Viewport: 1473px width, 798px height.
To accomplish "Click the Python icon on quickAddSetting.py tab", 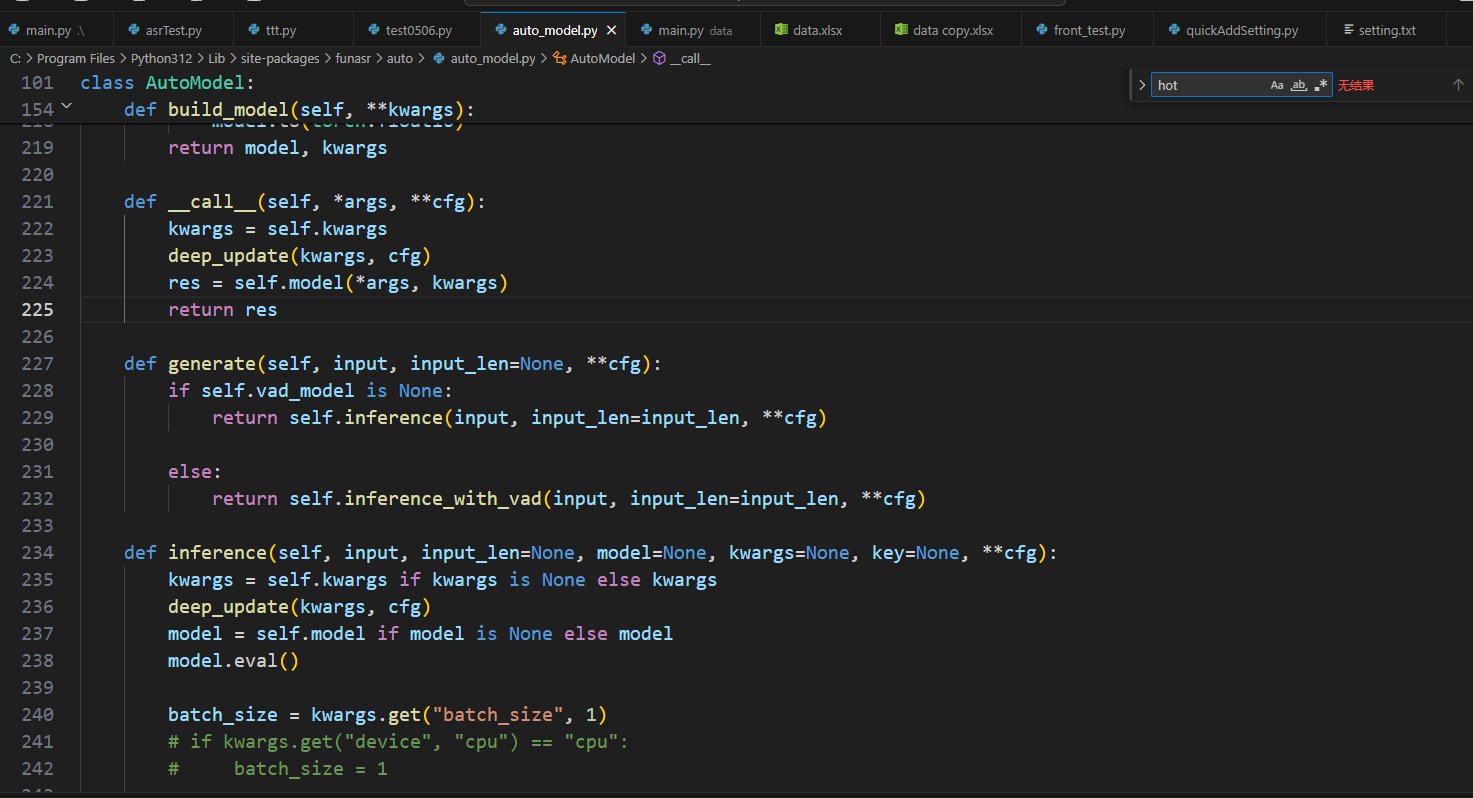I will point(1174,30).
